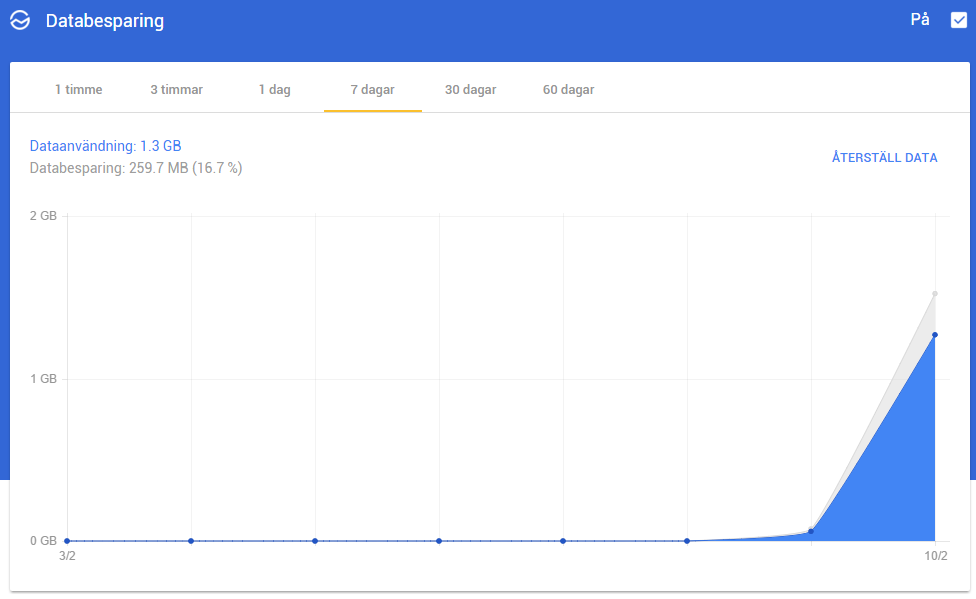Click Dataanvändning: 1.3 GB text
This screenshot has height=599, width=976.
tap(105, 146)
